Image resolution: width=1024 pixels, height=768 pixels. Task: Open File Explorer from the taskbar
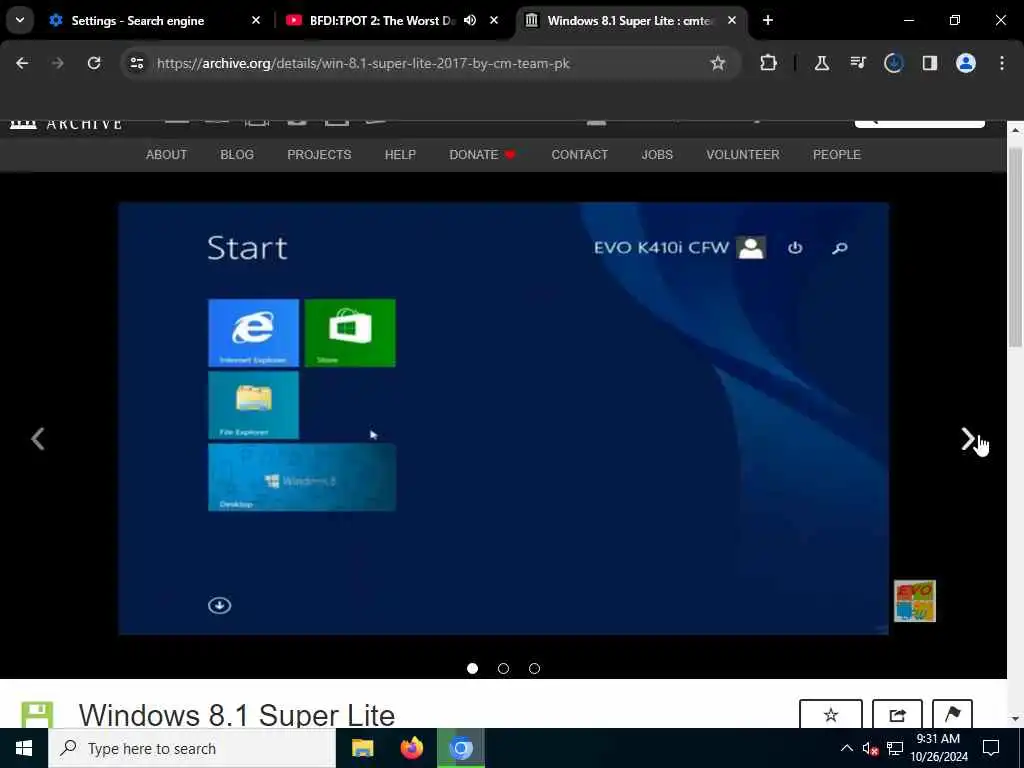(362, 748)
